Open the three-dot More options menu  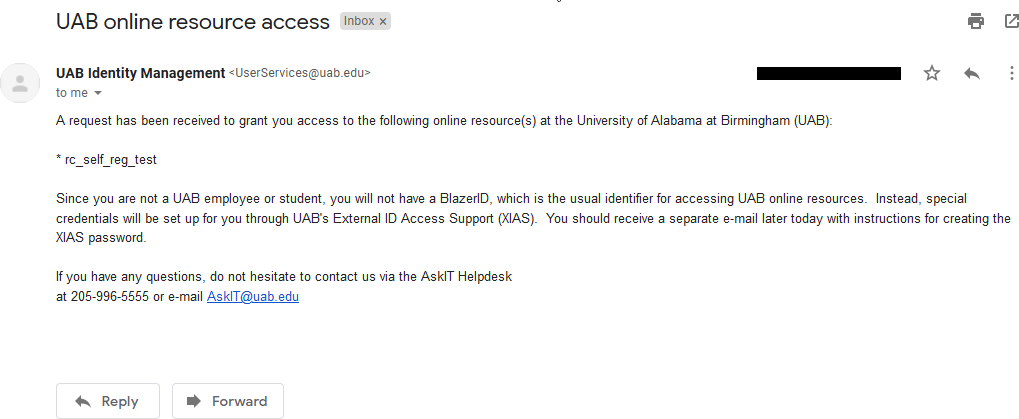(1010, 73)
